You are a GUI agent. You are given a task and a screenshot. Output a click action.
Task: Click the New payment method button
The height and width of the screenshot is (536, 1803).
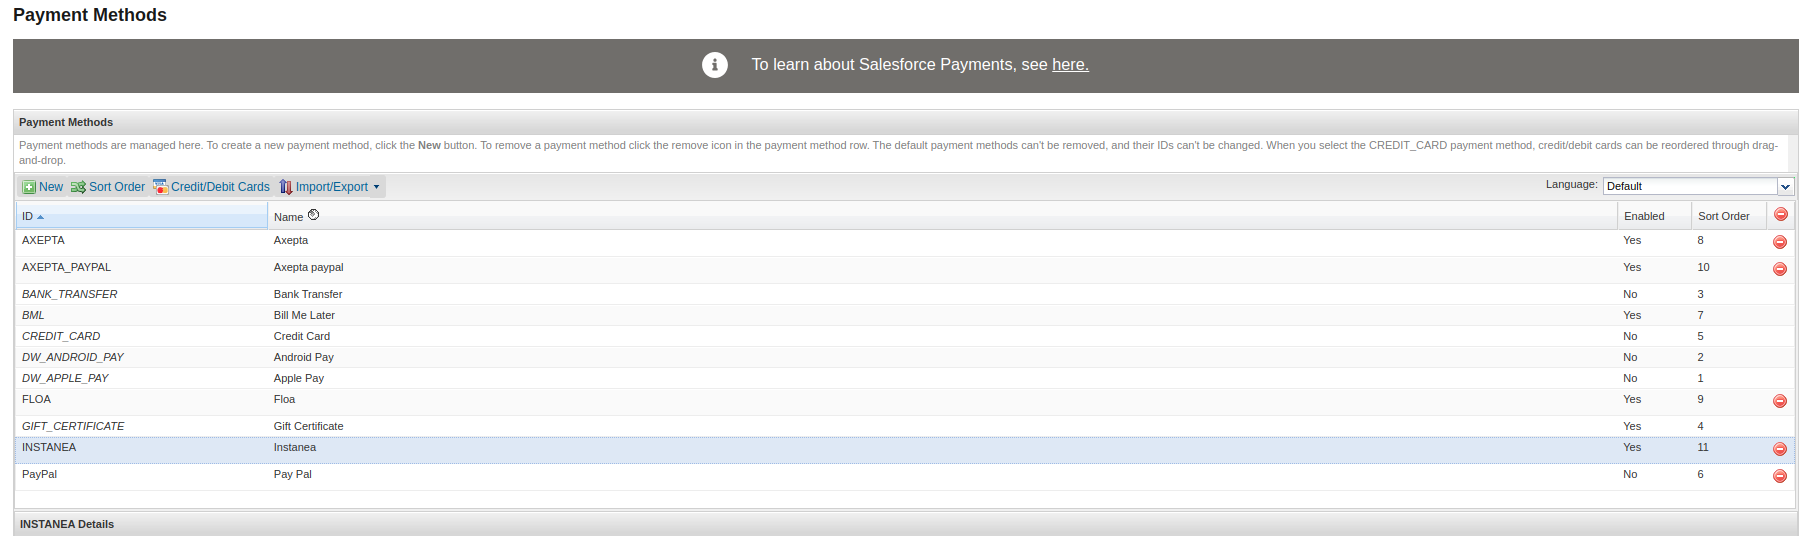[x=43, y=187]
